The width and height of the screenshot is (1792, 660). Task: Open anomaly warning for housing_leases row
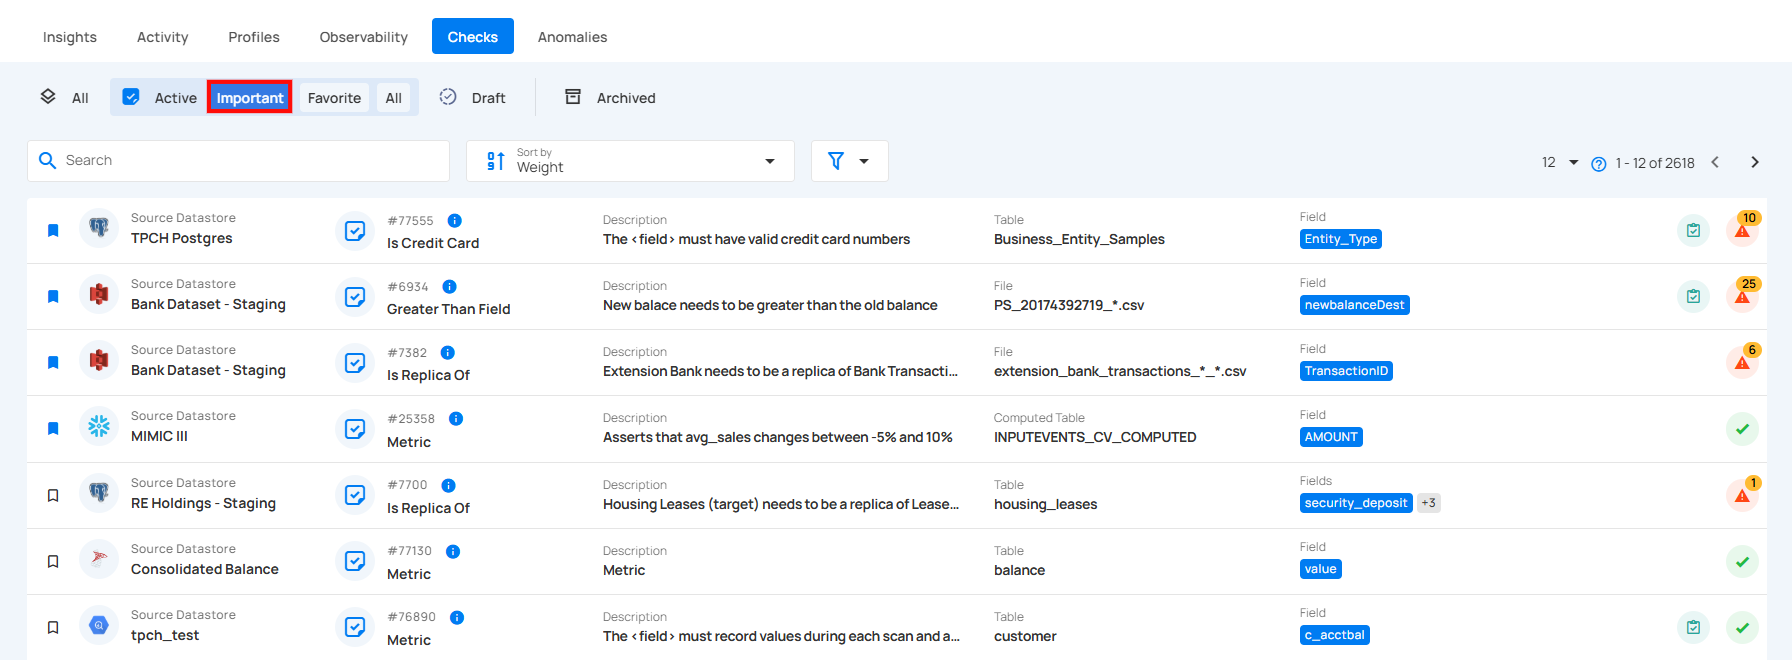pos(1742,495)
